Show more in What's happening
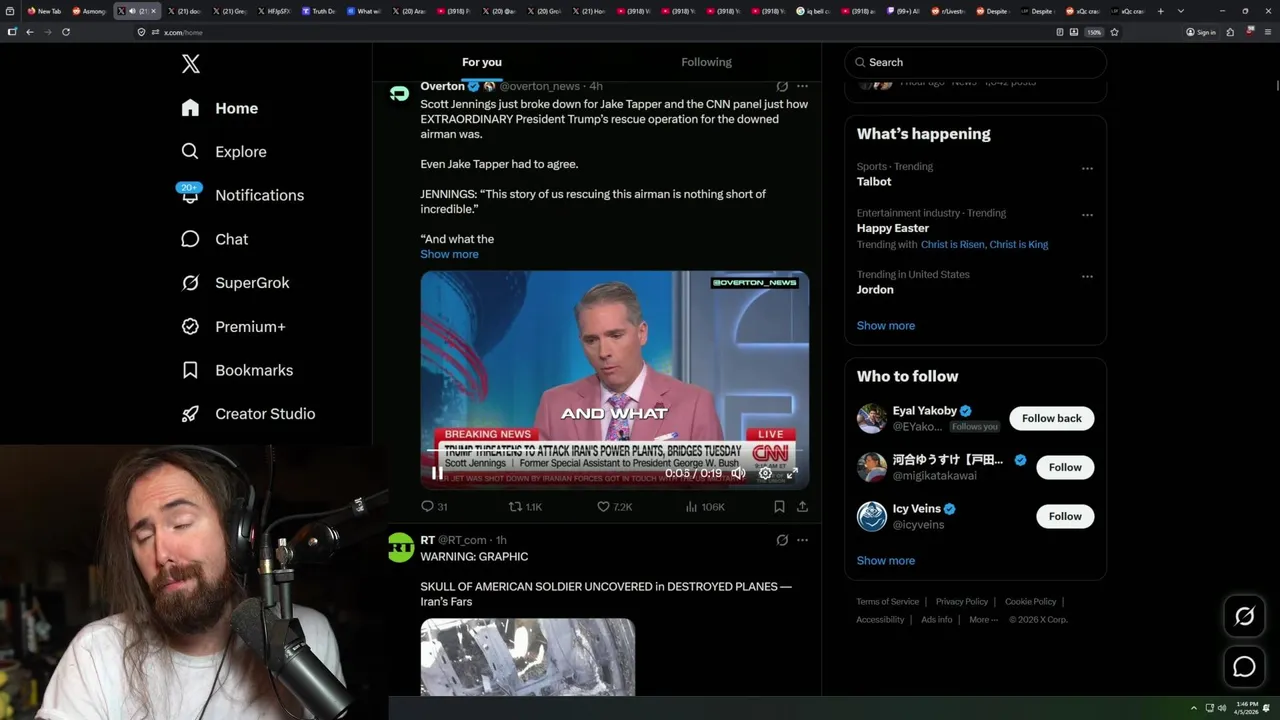The width and height of the screenshot is (1280, 720). [886, 326]
